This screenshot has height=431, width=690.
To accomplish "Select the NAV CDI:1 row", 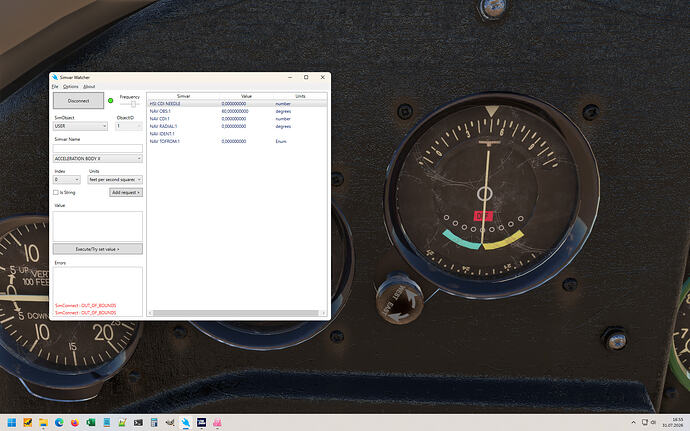I will (x=237, y=119).
